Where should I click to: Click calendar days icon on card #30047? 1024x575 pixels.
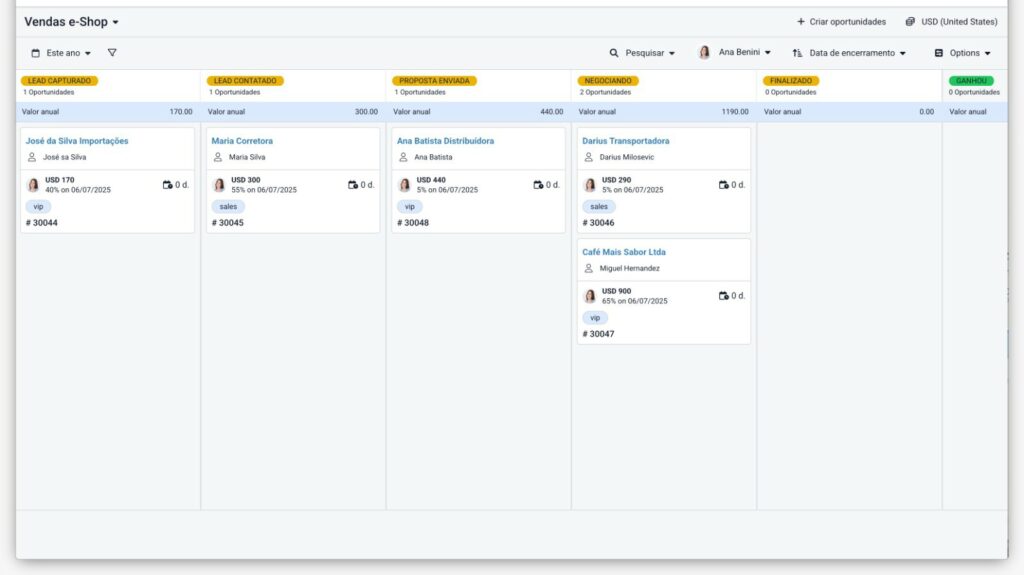point(724,296)
